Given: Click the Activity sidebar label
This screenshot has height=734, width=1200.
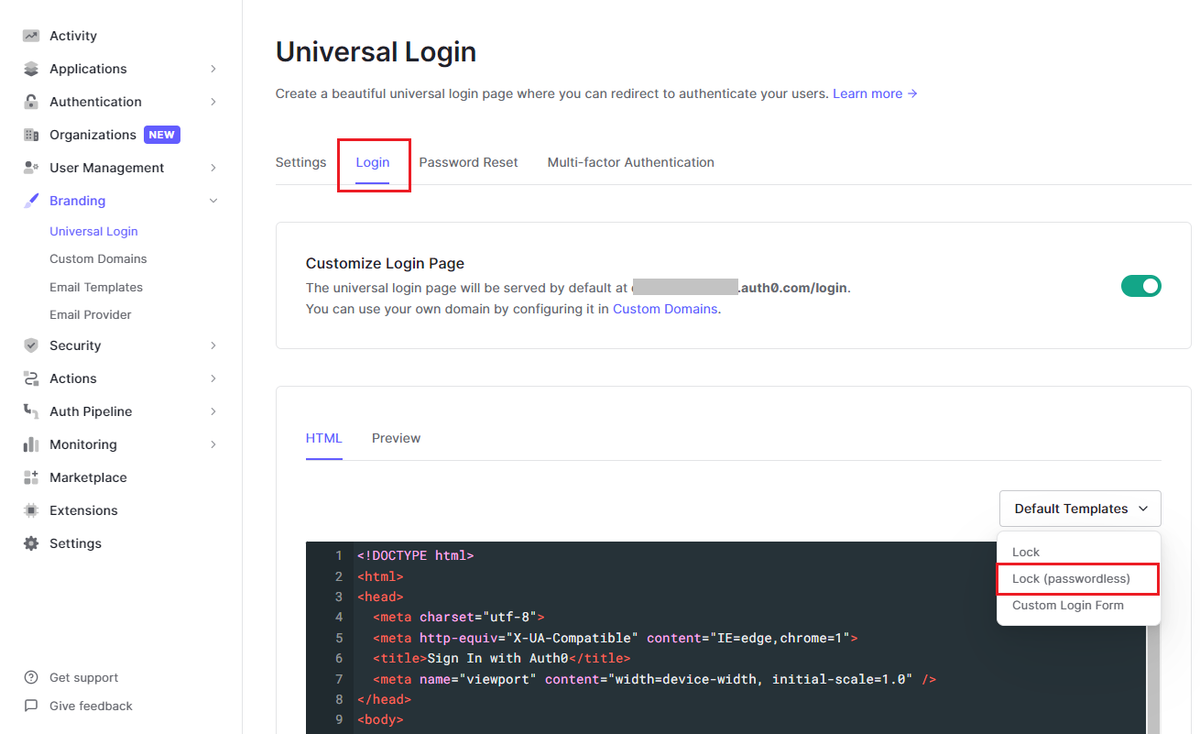Looking at the screenshot, I should 74,36.
